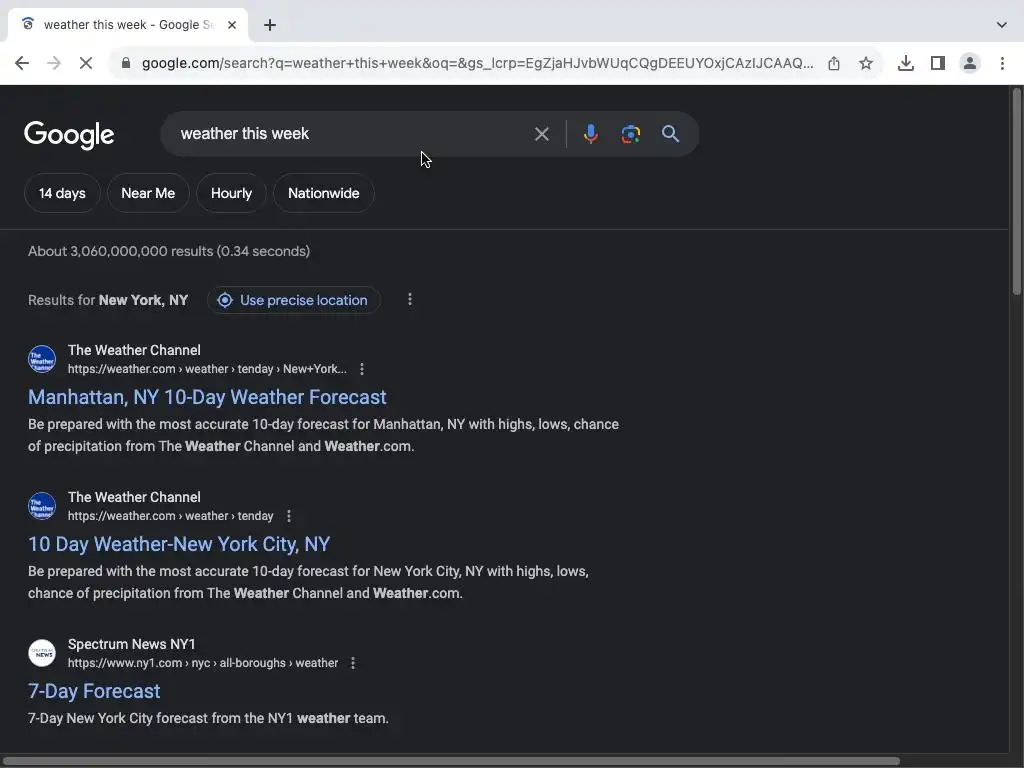
Task: Click the Spectrum News NY1 site name
Action: 131,644
